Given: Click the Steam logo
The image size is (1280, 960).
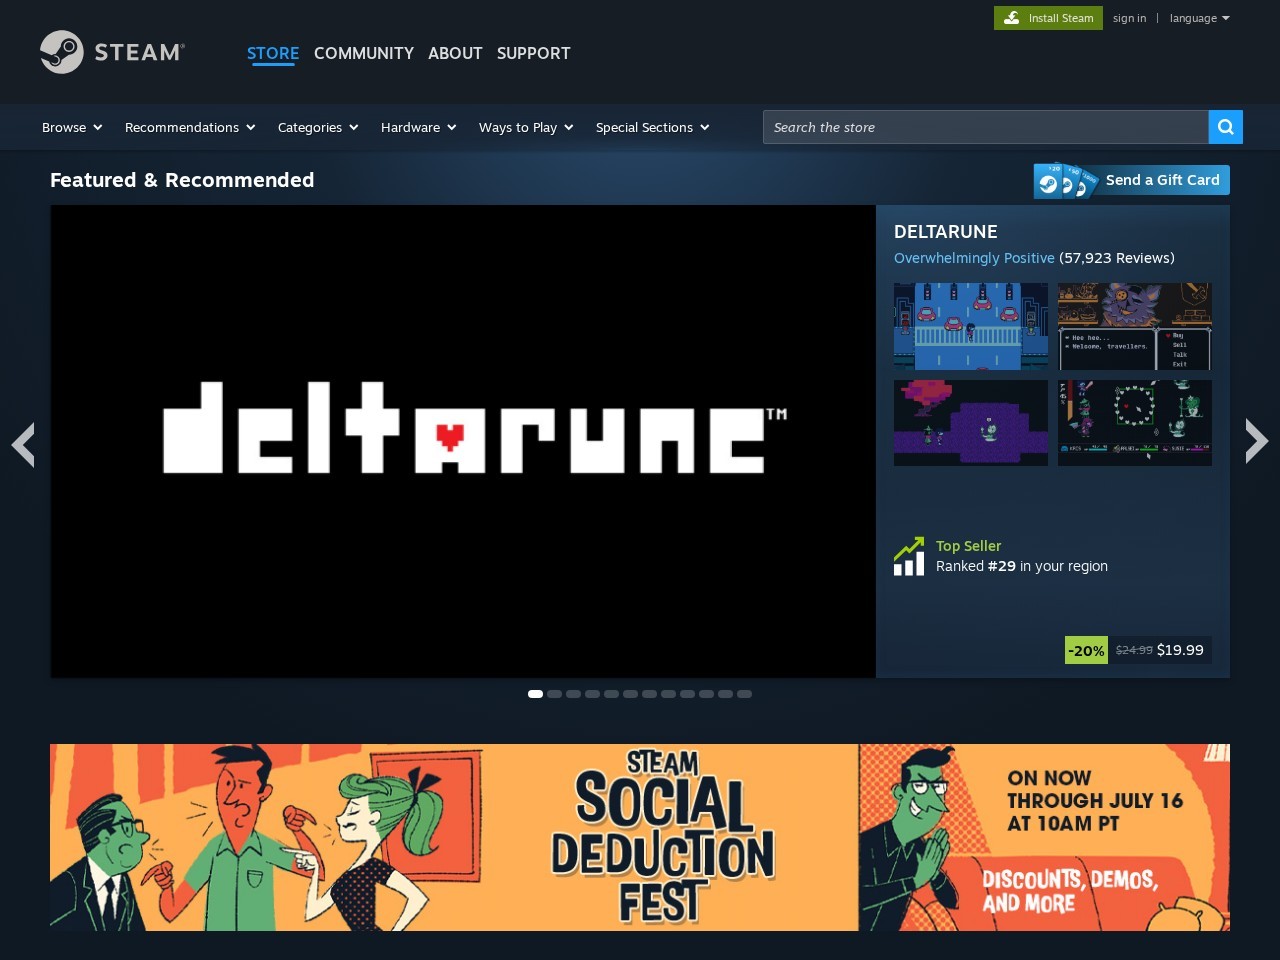Looking at the screenshot, I should (112, 52).
